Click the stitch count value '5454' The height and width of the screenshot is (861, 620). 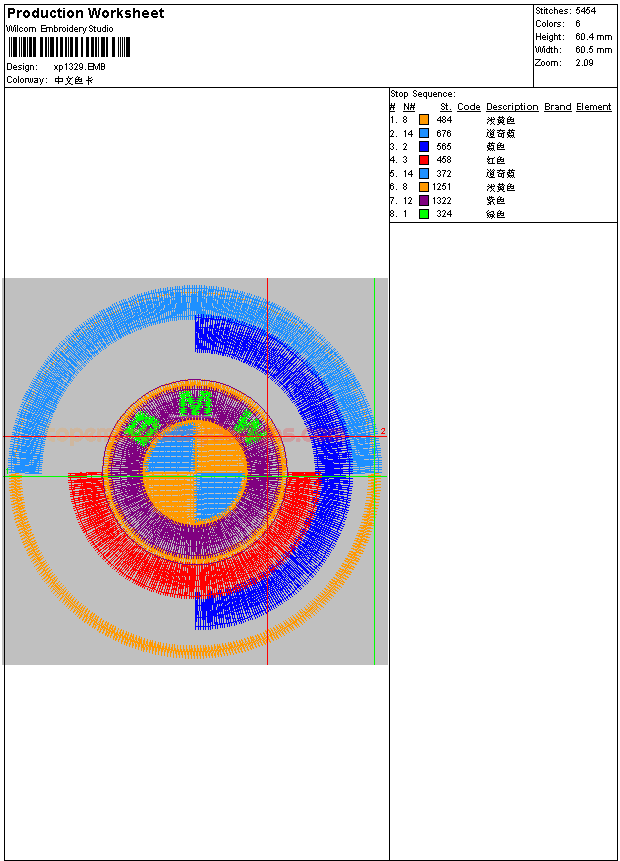point(585,10)
